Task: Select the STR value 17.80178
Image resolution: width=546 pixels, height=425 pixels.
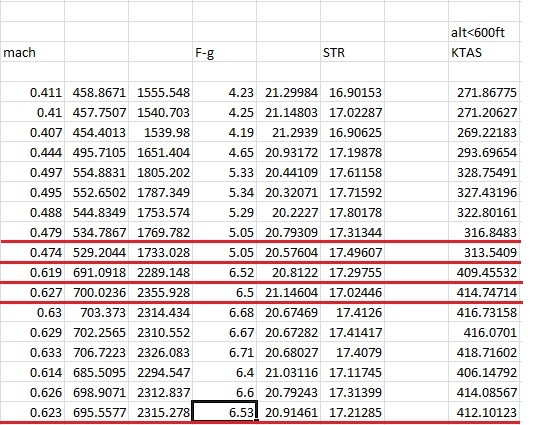Action: click(352, 212)
